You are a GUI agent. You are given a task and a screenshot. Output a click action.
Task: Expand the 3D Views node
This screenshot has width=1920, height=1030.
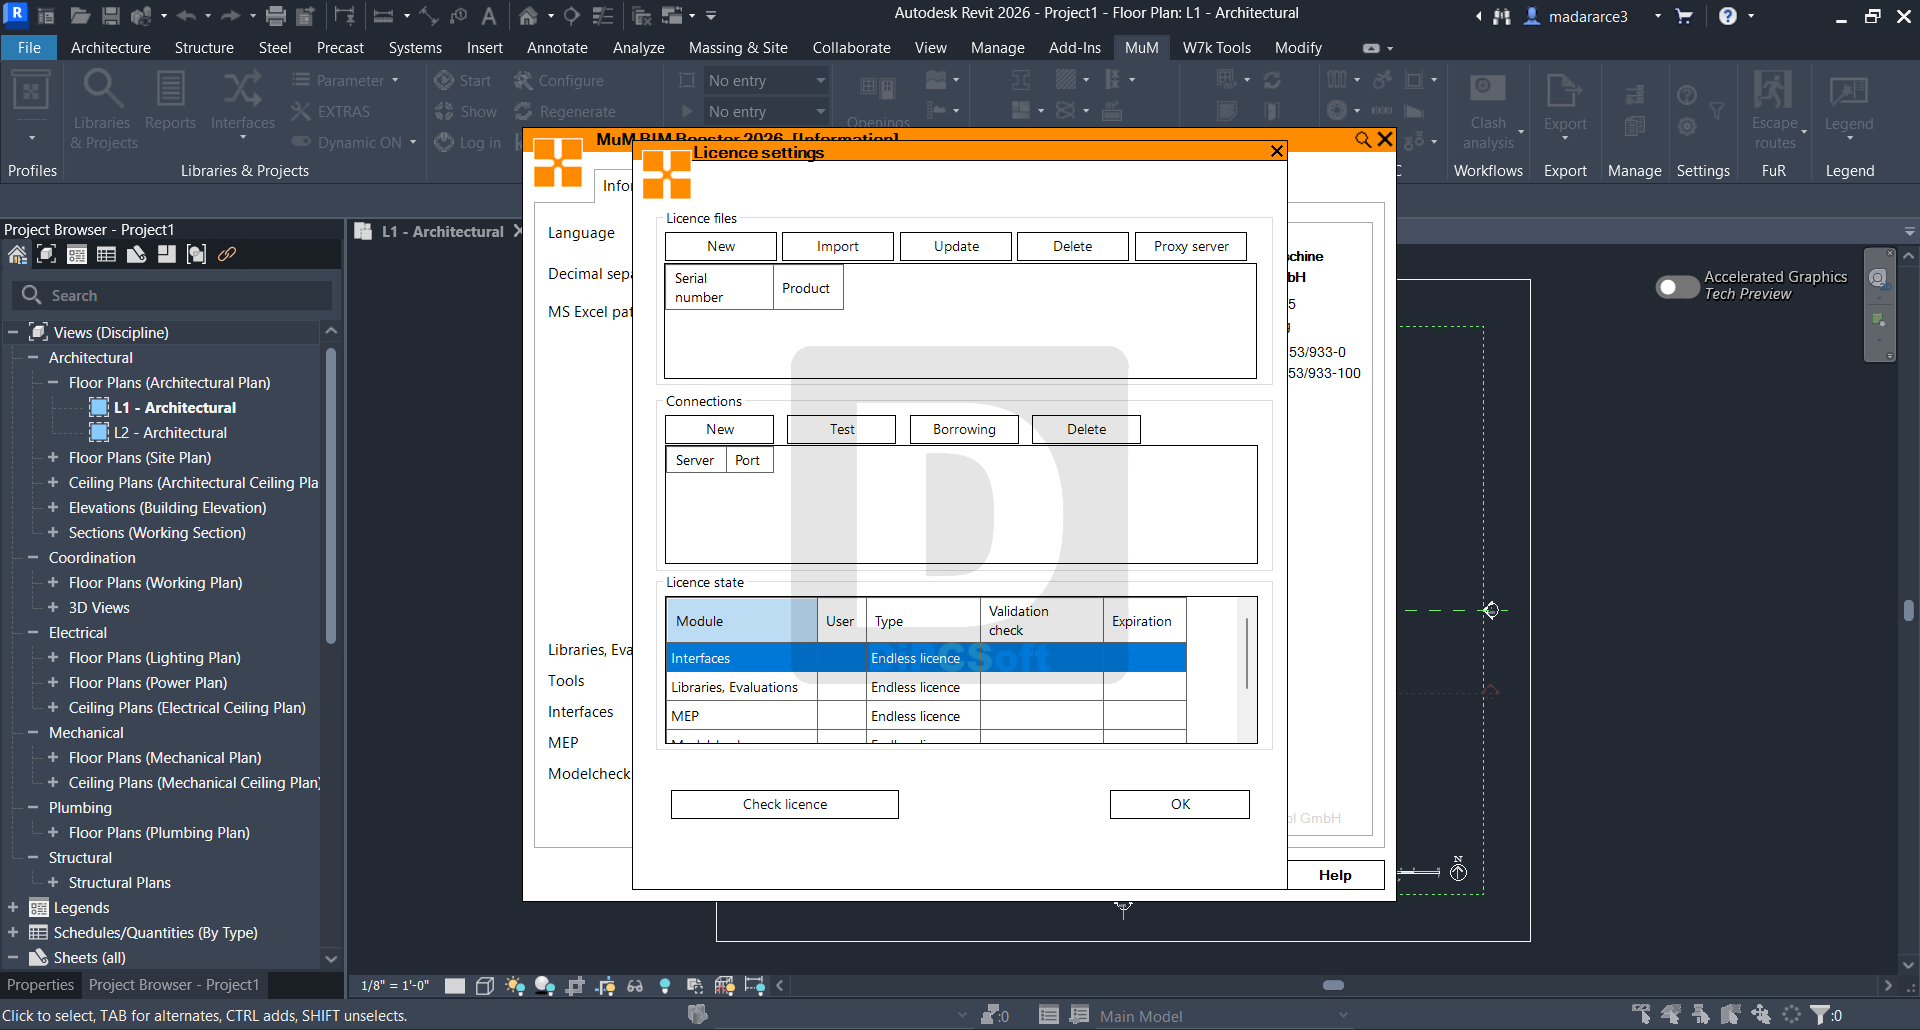click(x=53, y=607)
